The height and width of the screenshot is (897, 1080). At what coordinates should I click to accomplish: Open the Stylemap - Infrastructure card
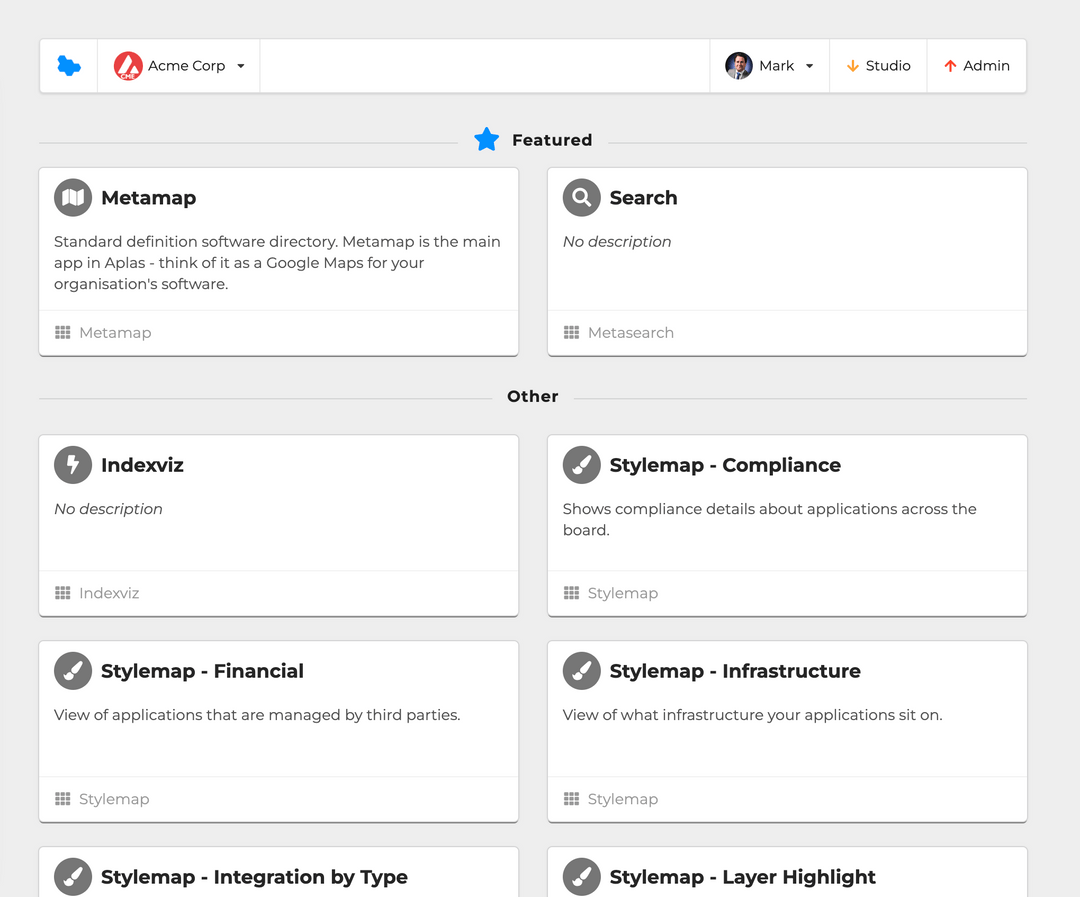(x=787, y=730)
